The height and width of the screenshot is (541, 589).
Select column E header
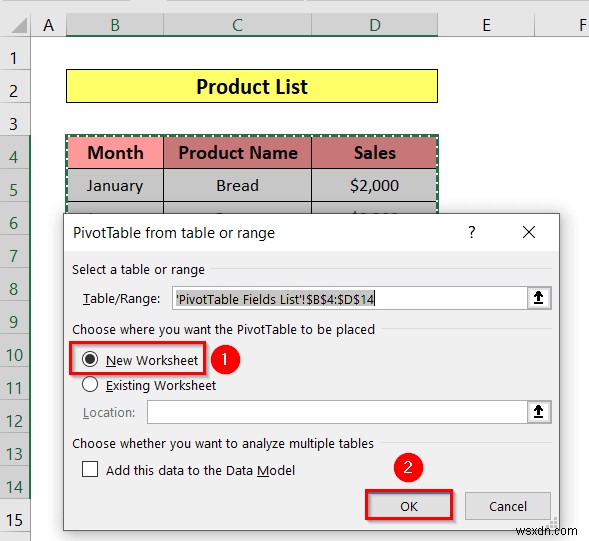(486, 25)
